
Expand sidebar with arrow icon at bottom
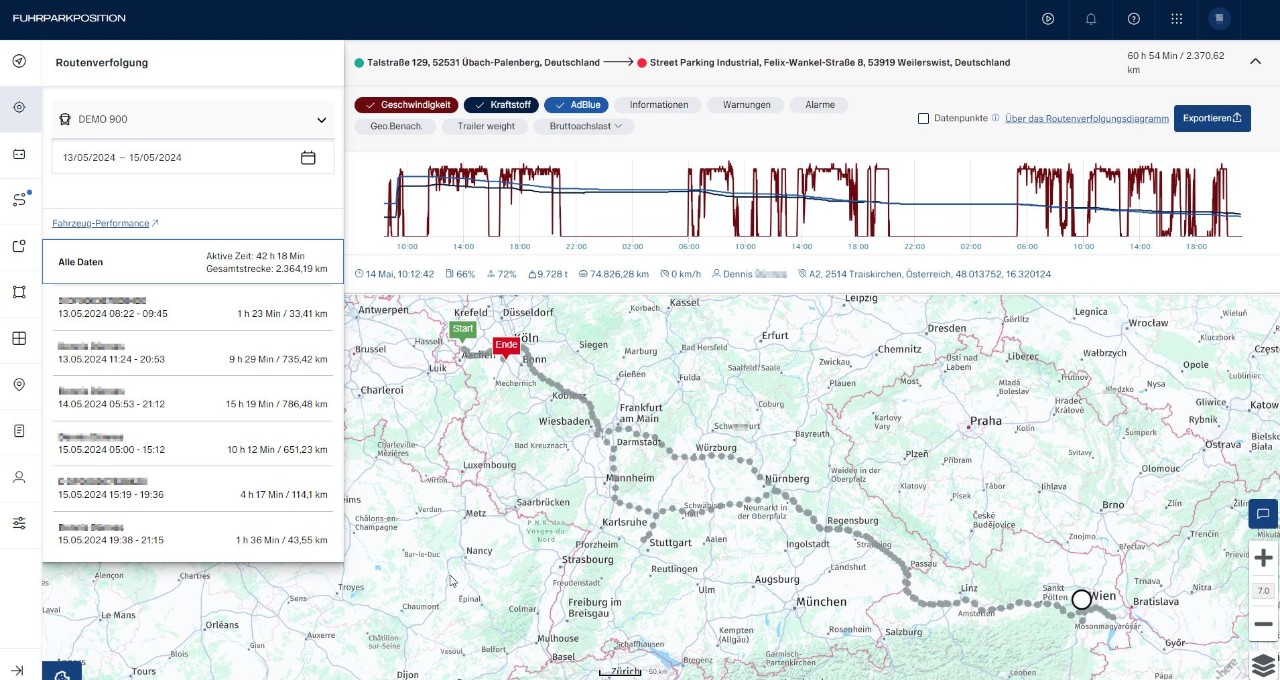click(x=18, y=670)
